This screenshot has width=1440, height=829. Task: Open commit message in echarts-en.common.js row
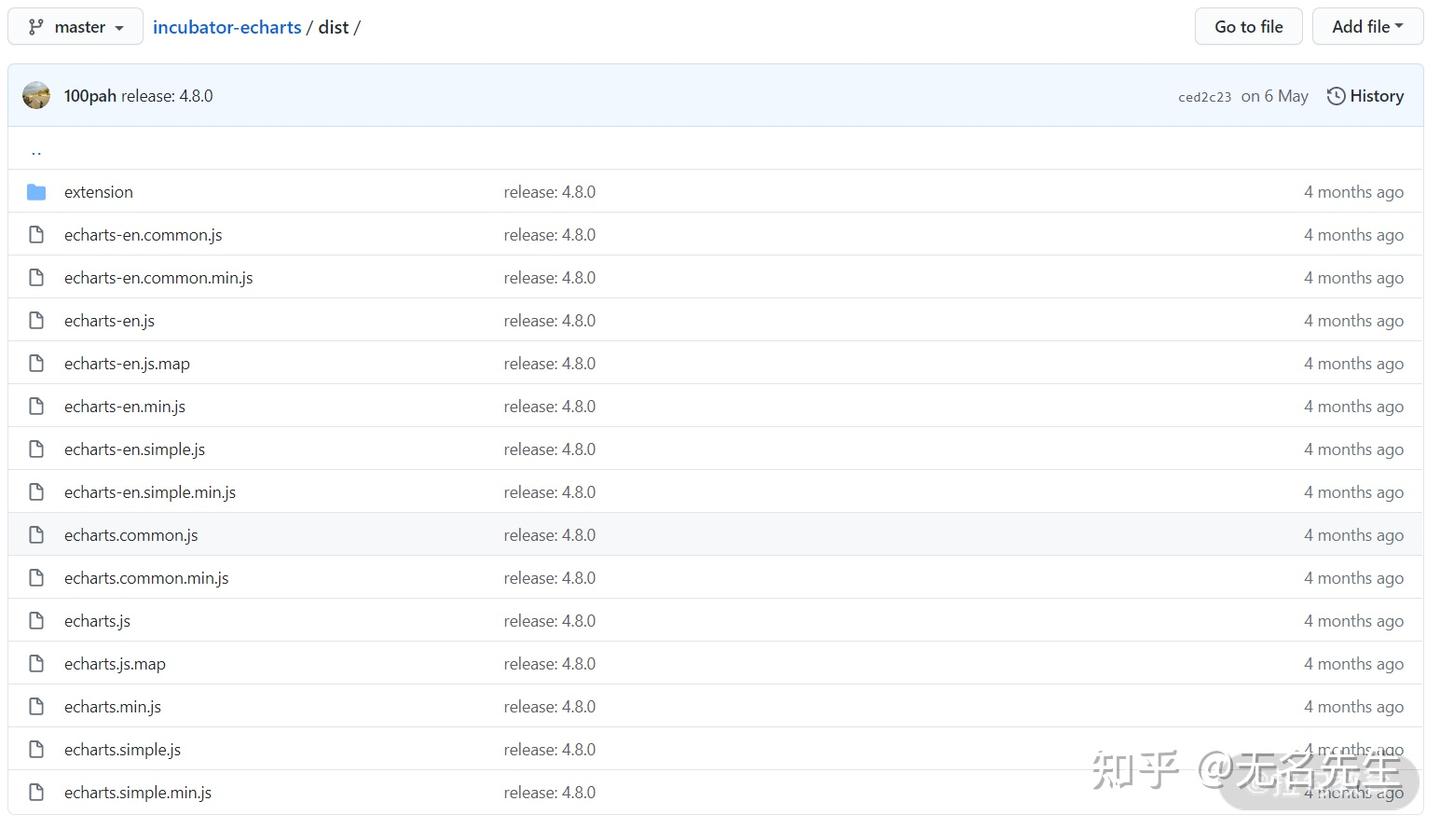(550, 235)
